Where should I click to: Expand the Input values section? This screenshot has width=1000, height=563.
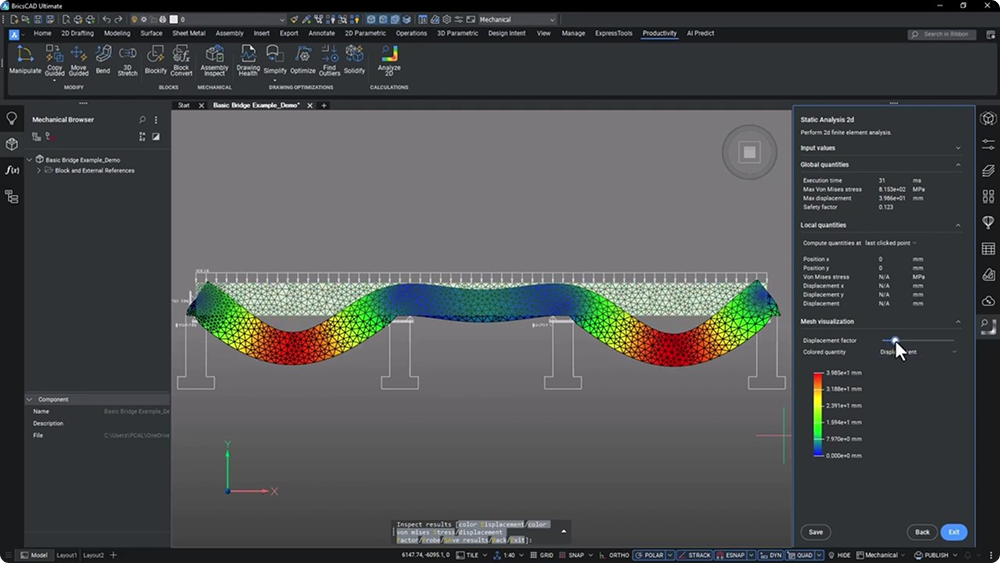[x=958, y=148]
